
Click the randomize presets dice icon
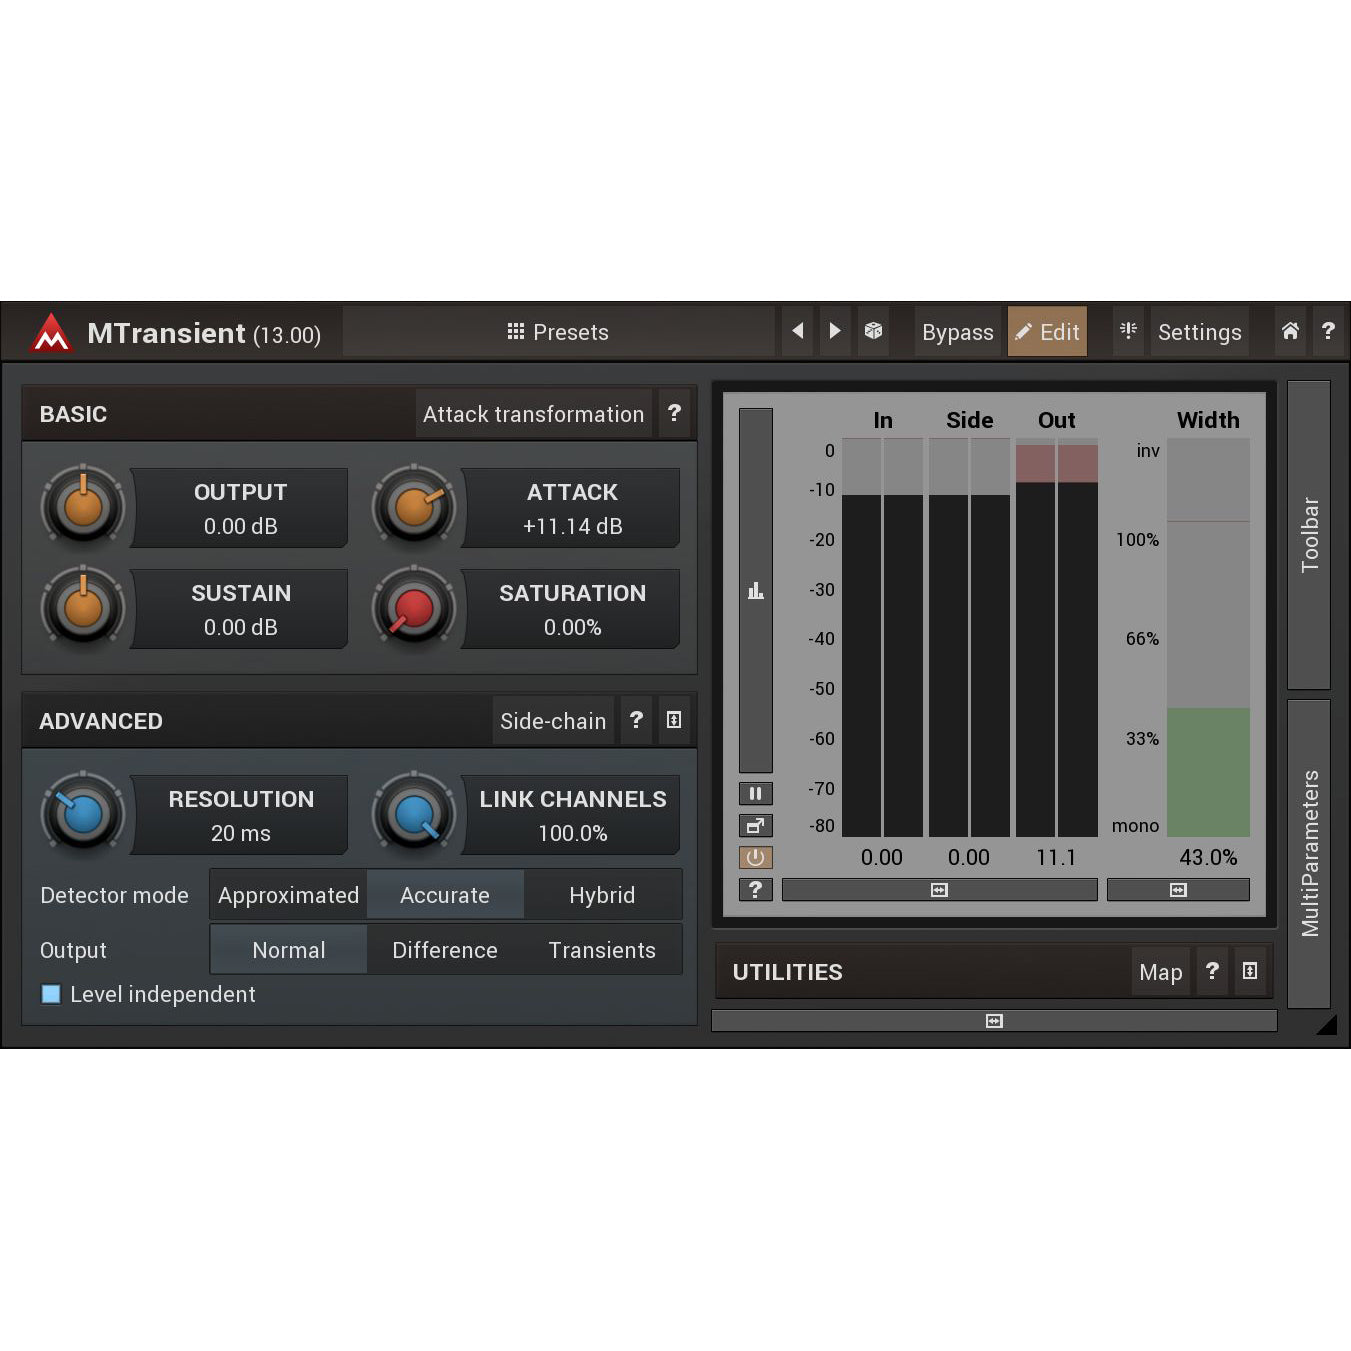pyautogui.click(x=872, y=331)
